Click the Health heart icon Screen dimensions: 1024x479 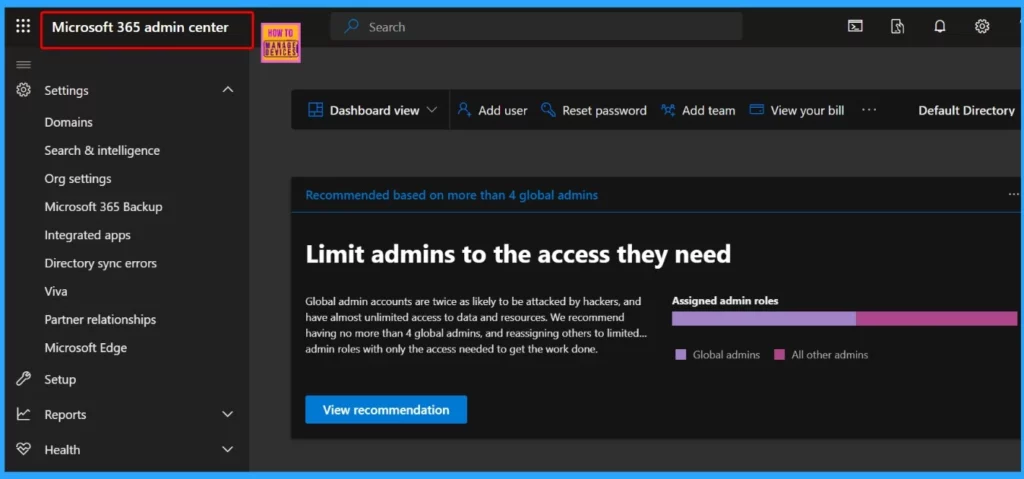pos(24,450)
